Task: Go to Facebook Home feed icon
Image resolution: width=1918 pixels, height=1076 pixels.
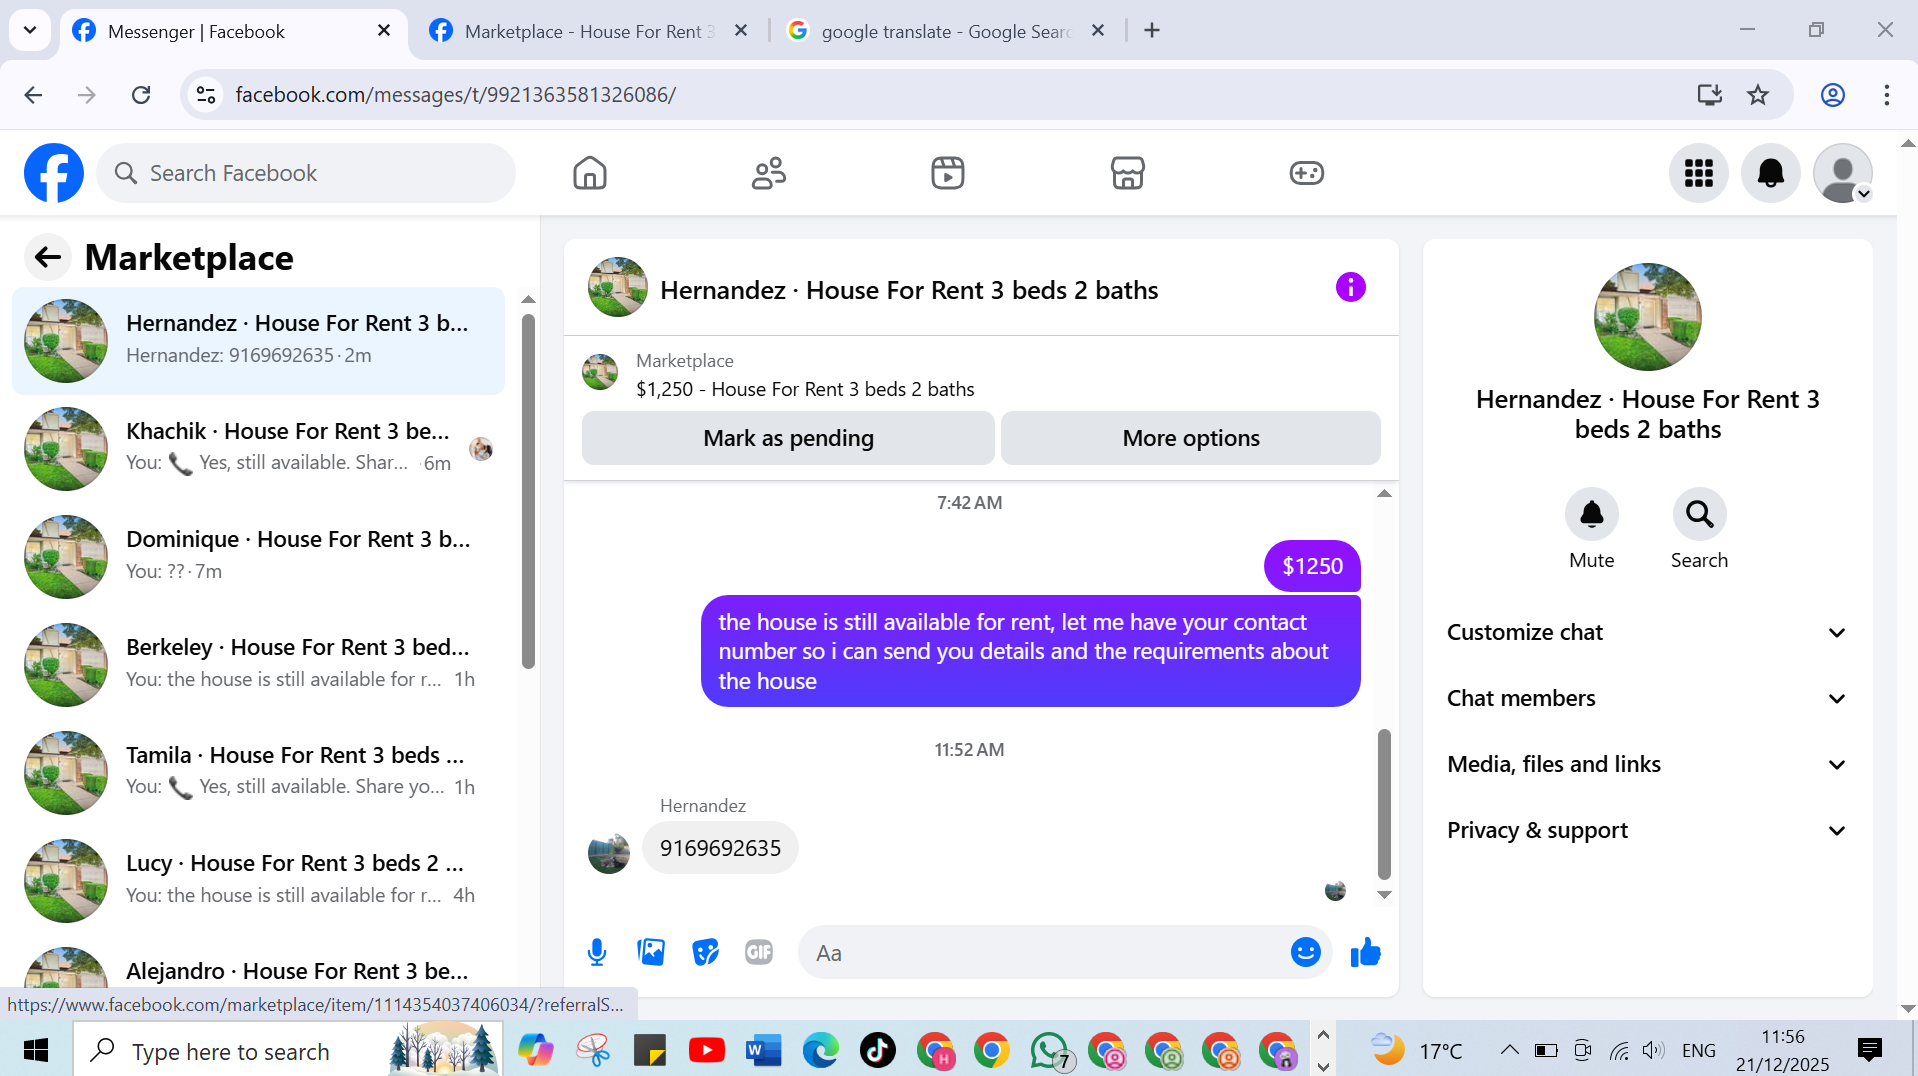Action: (590, 173)
